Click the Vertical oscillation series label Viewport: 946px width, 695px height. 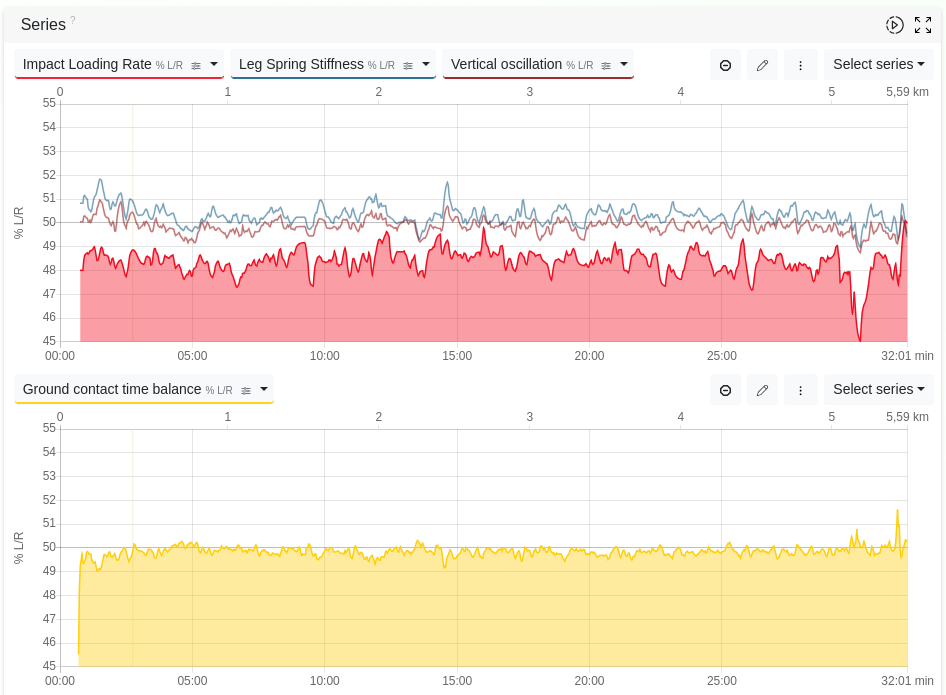click(x=506, y=64)
